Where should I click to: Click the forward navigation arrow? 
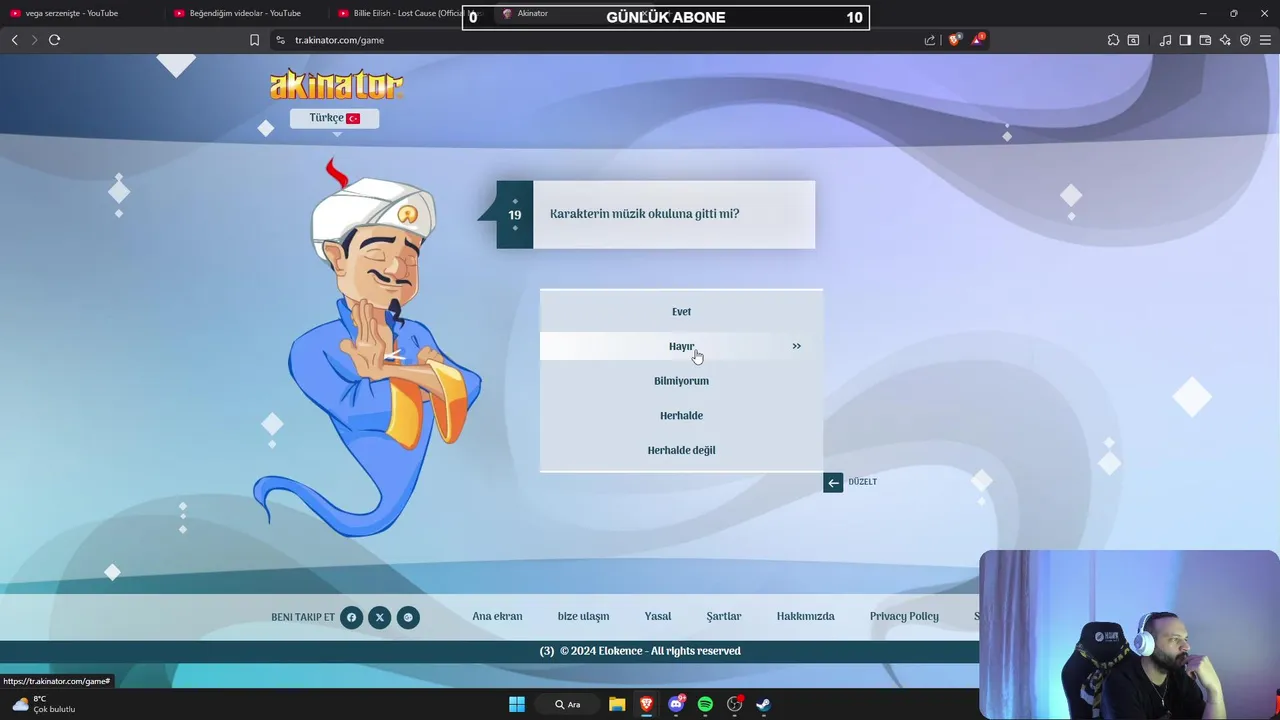tap(34, 40)
